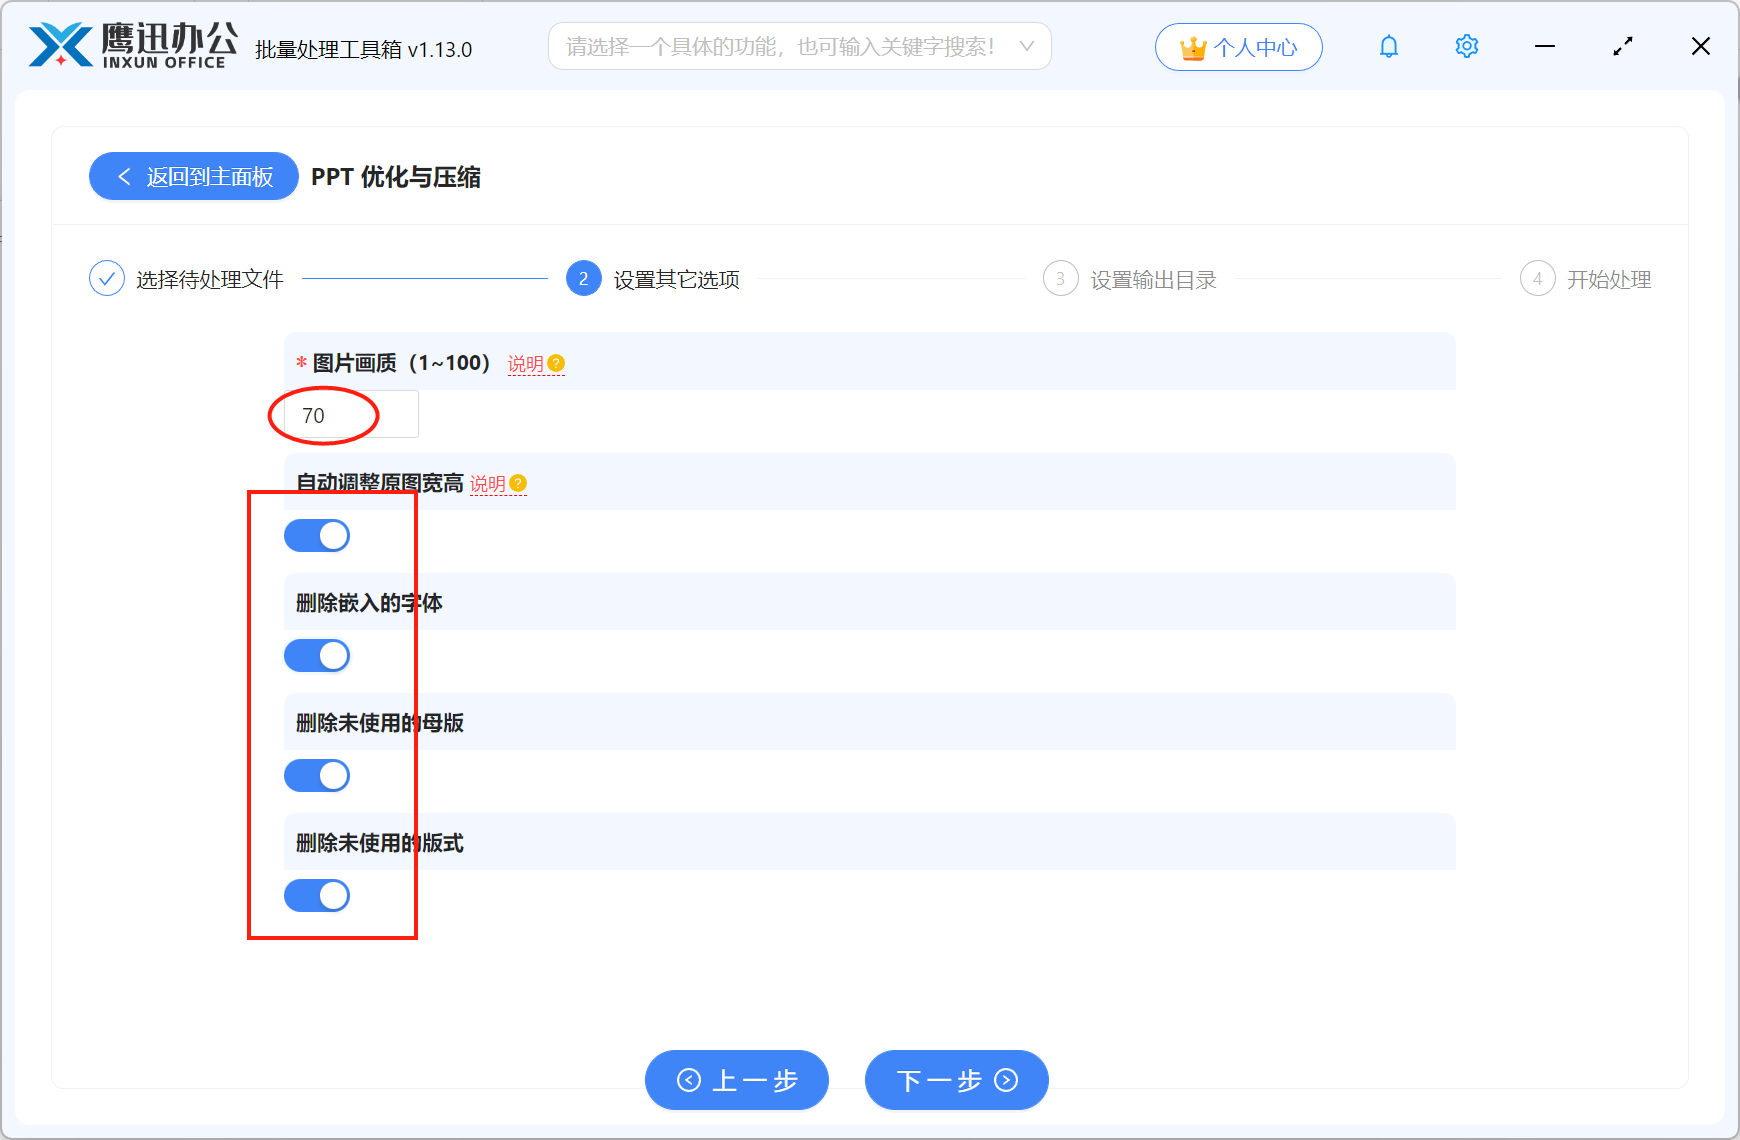Open the settings gear icon
Image resolution: width=1740 pixels, height=1140 pixels.
pyautogui.click(x=1466, y=46)
